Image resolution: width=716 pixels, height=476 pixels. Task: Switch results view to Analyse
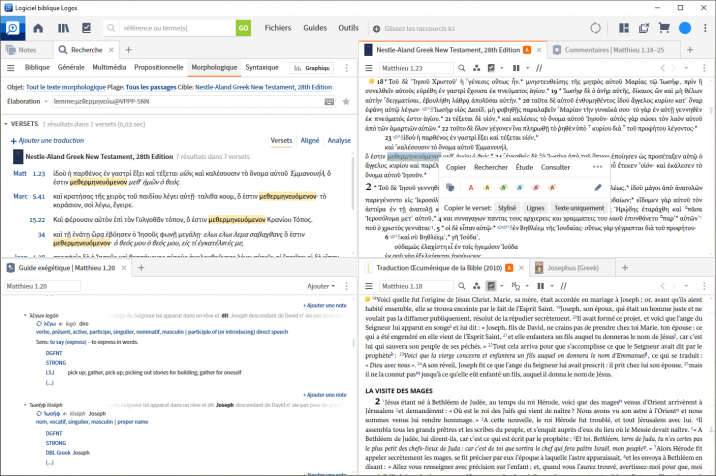(x=339, y=140)
